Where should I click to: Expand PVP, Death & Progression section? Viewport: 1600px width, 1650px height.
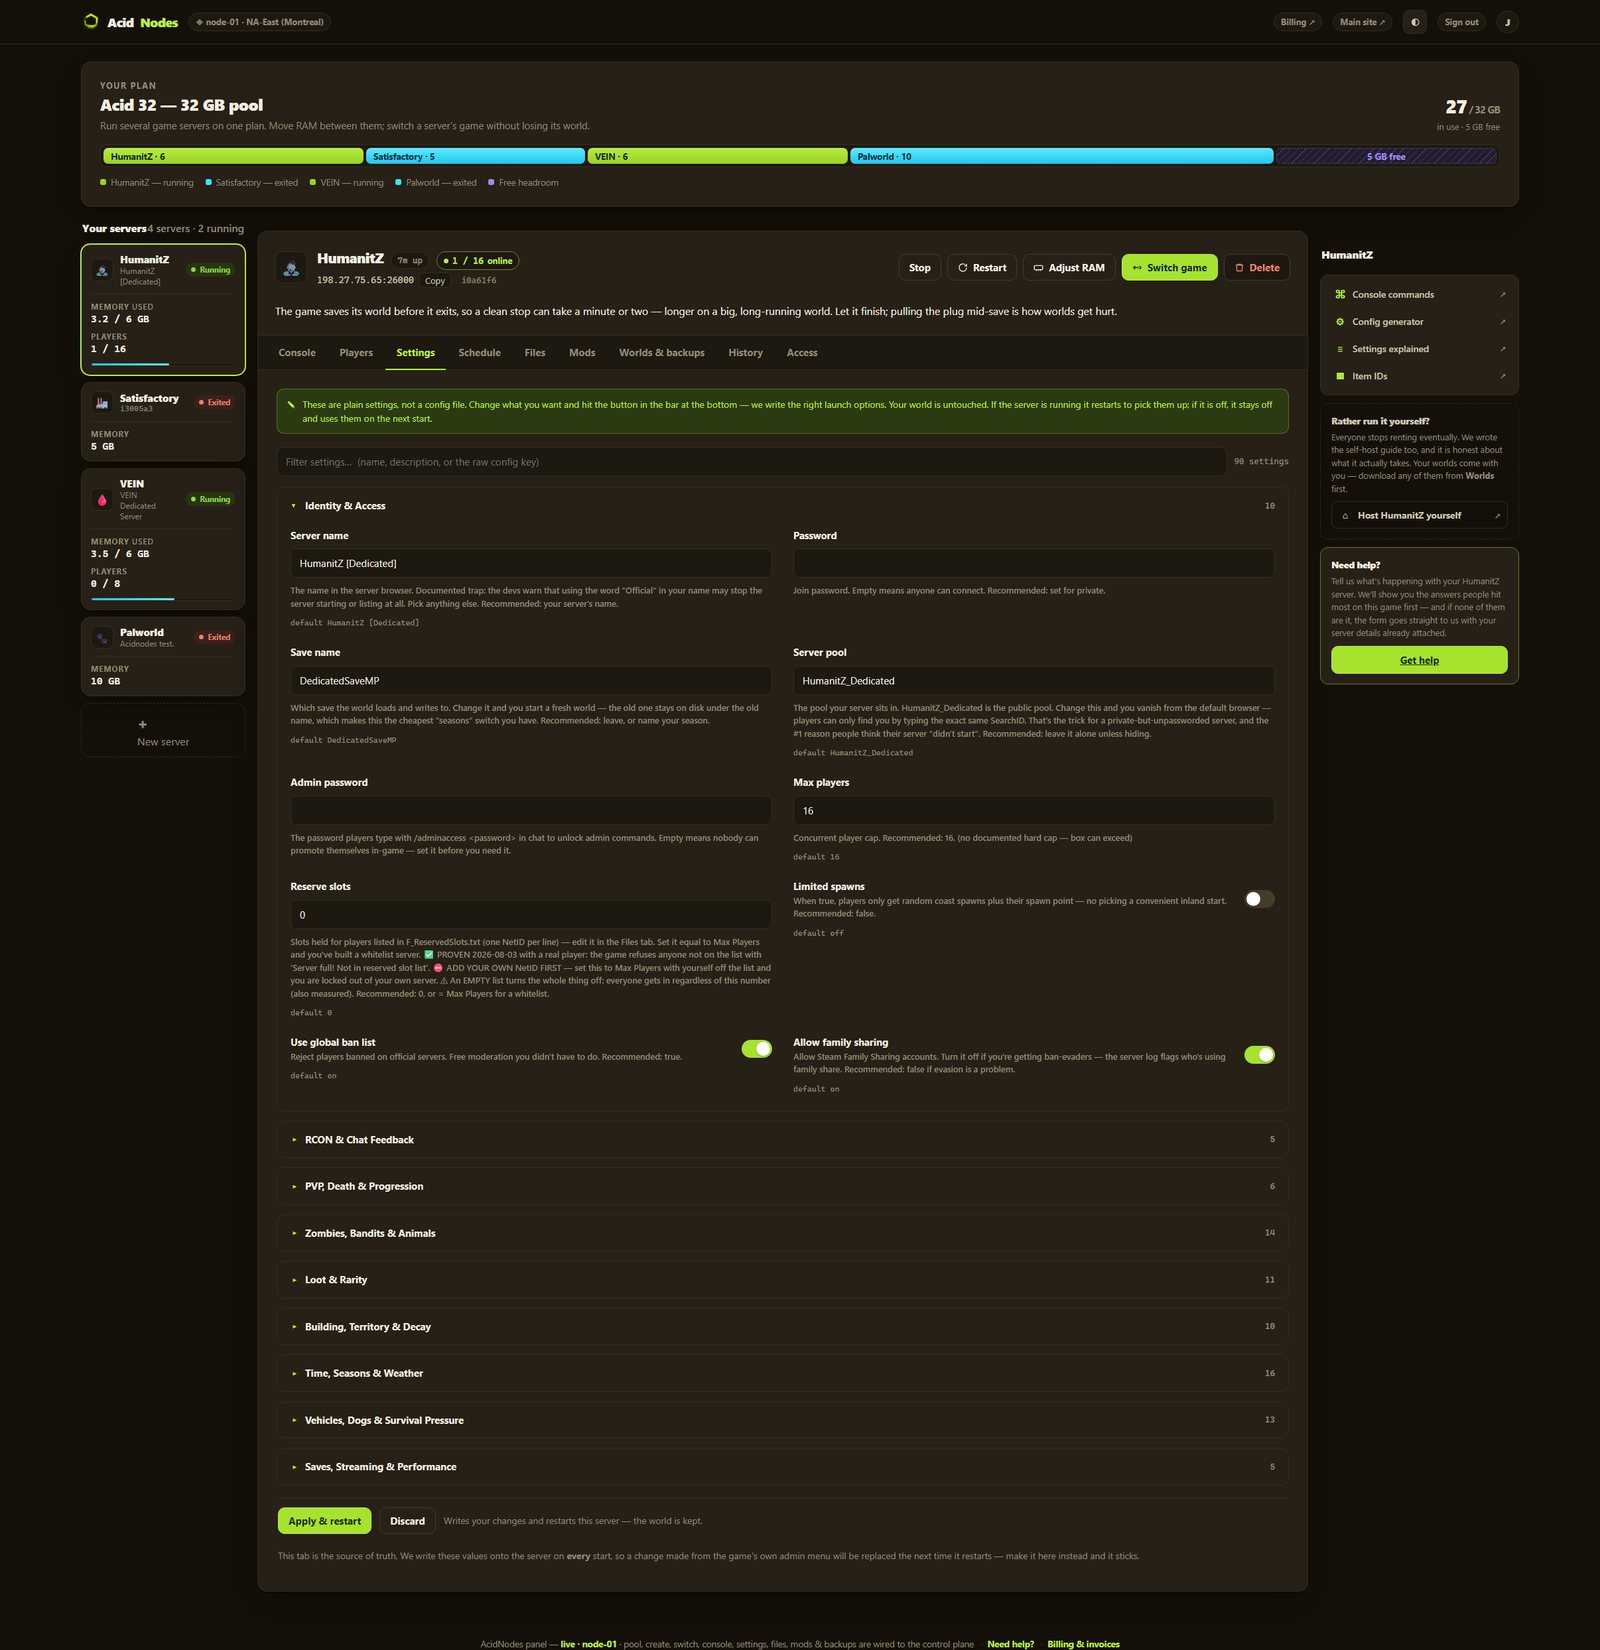pos(782,1186)
